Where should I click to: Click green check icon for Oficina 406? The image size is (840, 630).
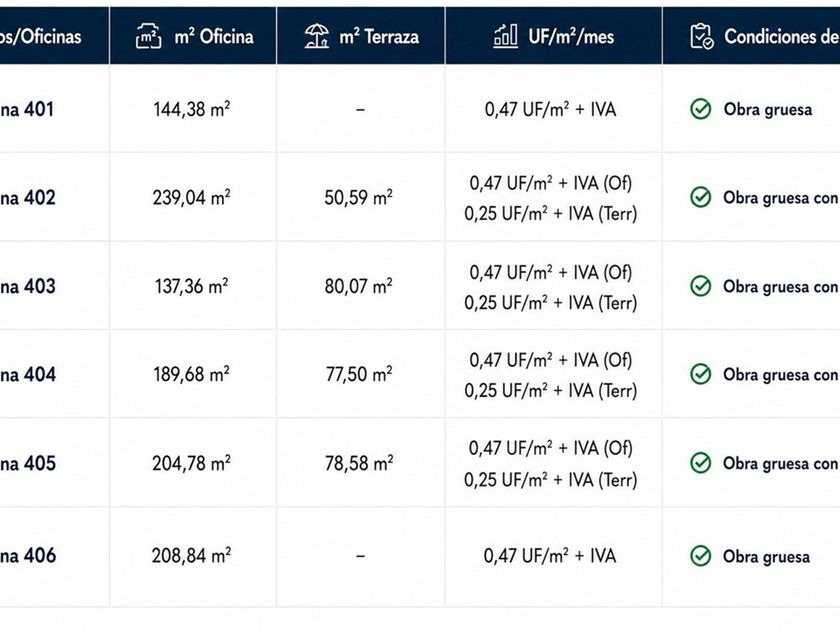click(700, 556)
